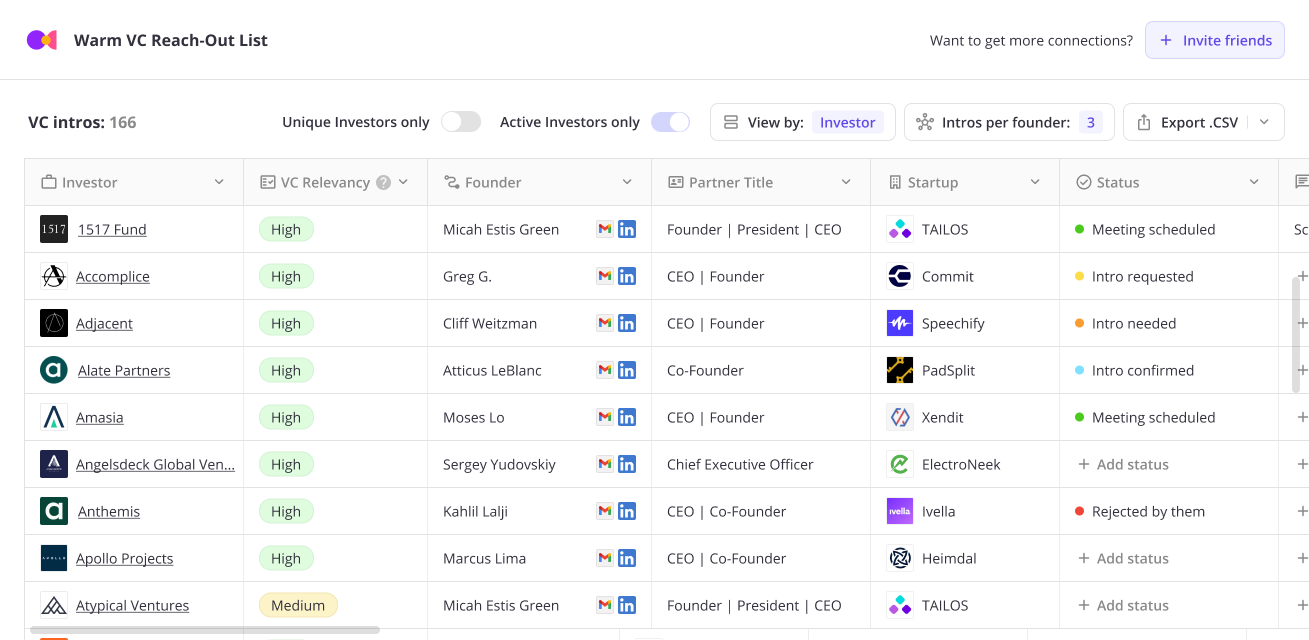Click the ElectroNeek startup logo
This screenshot has width=1309, height=640.
click(900, 464)
